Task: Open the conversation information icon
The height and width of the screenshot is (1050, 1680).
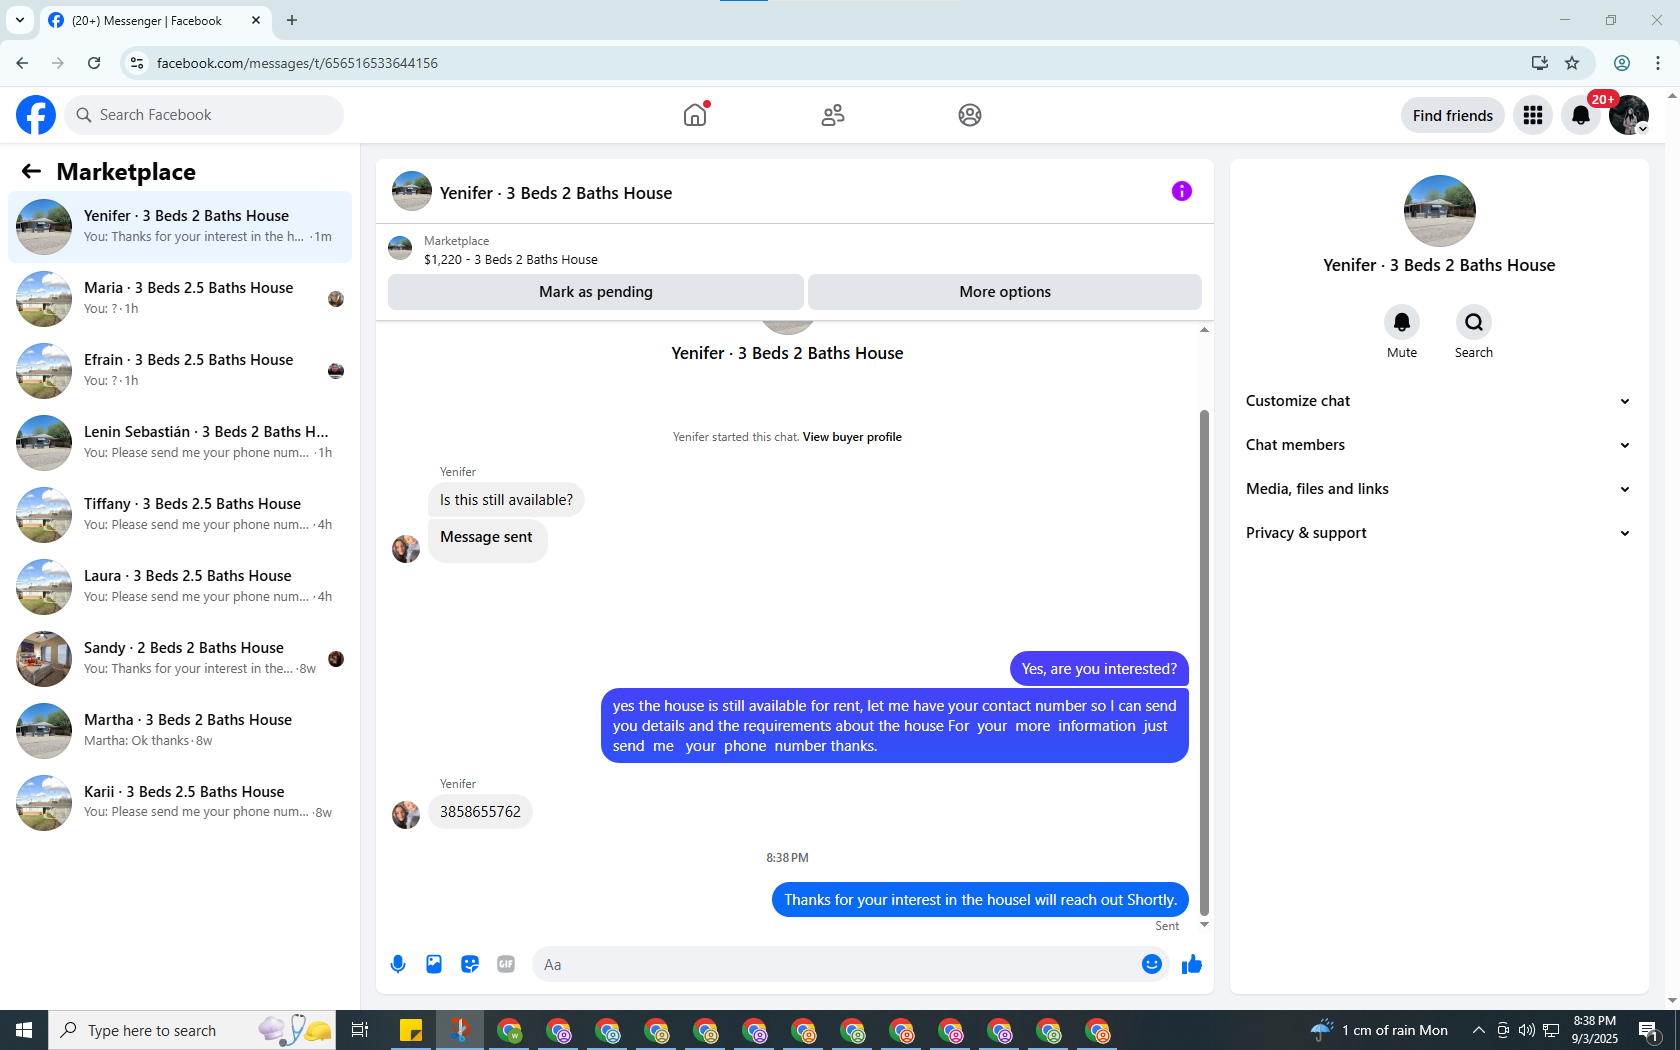Action: 1182,191
